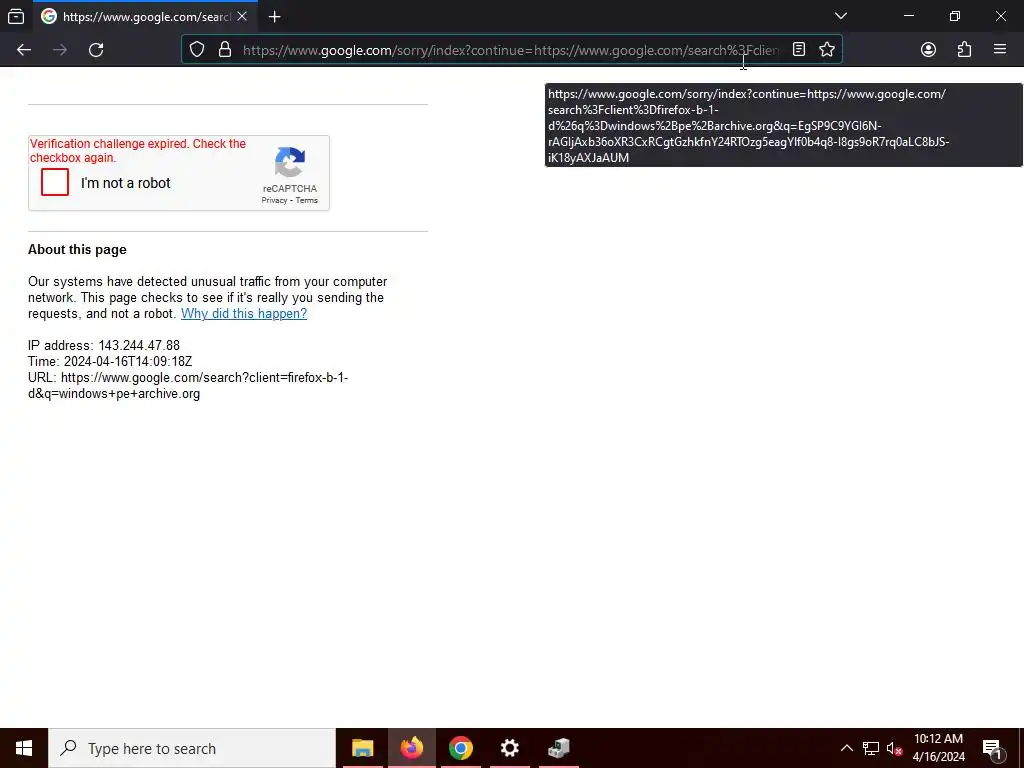Image resolution: width=1024 pixels, height=768 pixels.
Task: View site security padlock info
Action: (225, 50)
